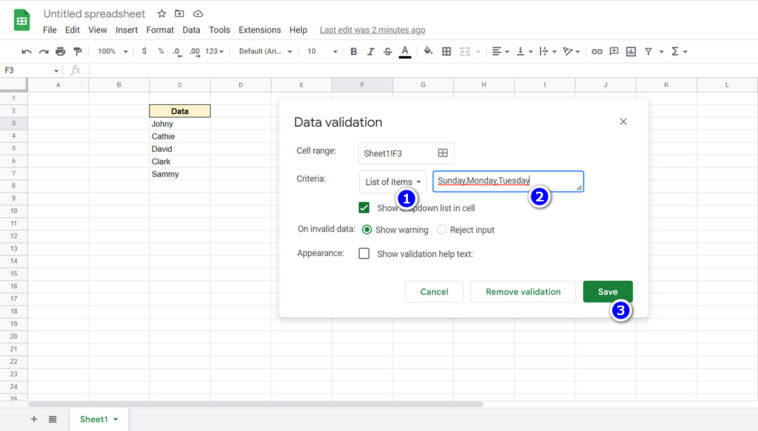Select the paint format tool
This screenshot has width=758, height=431.
point(77,51)
